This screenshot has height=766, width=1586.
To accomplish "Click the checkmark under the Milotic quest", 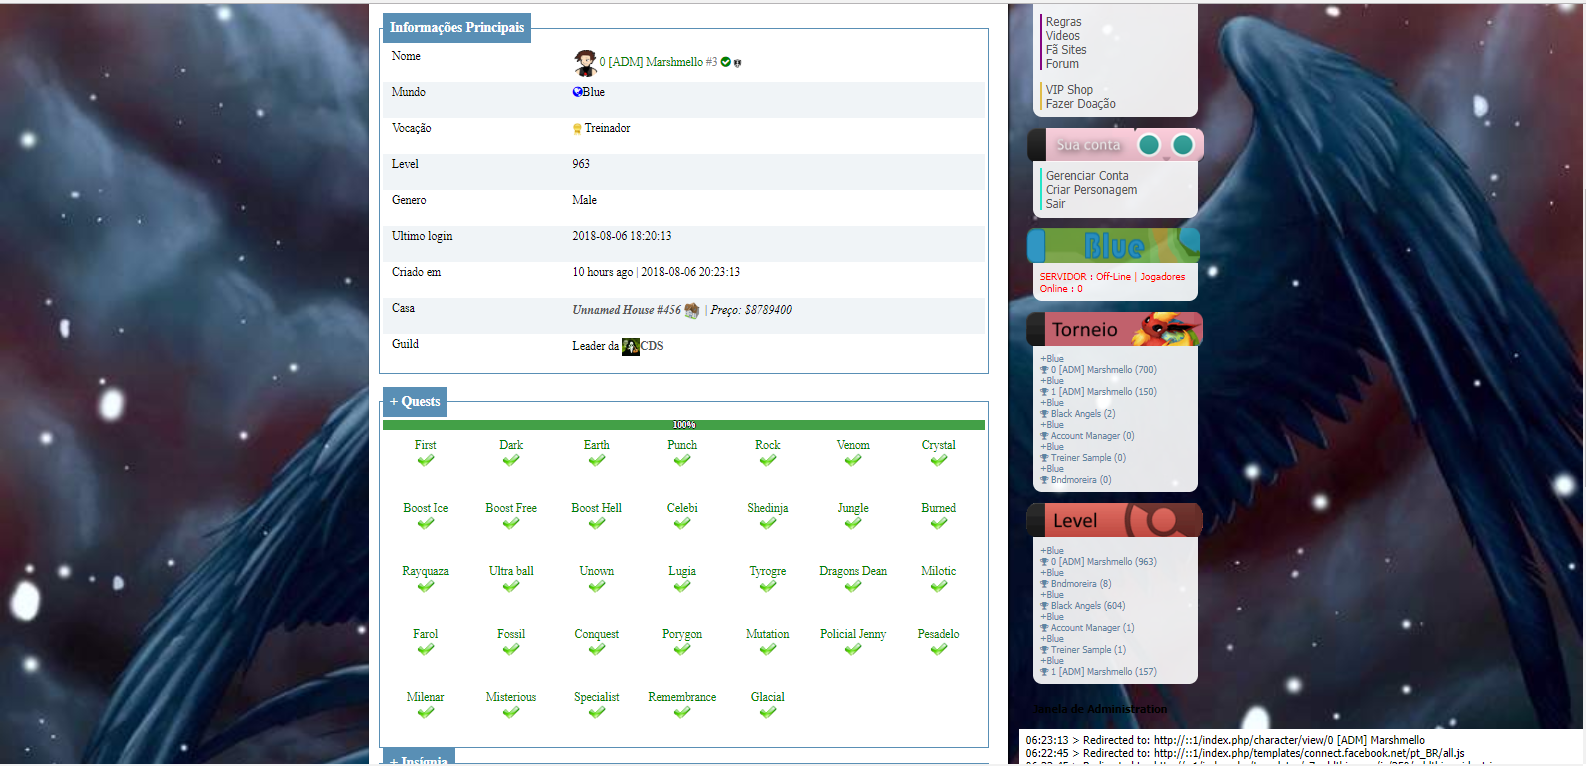I will 939,587.
